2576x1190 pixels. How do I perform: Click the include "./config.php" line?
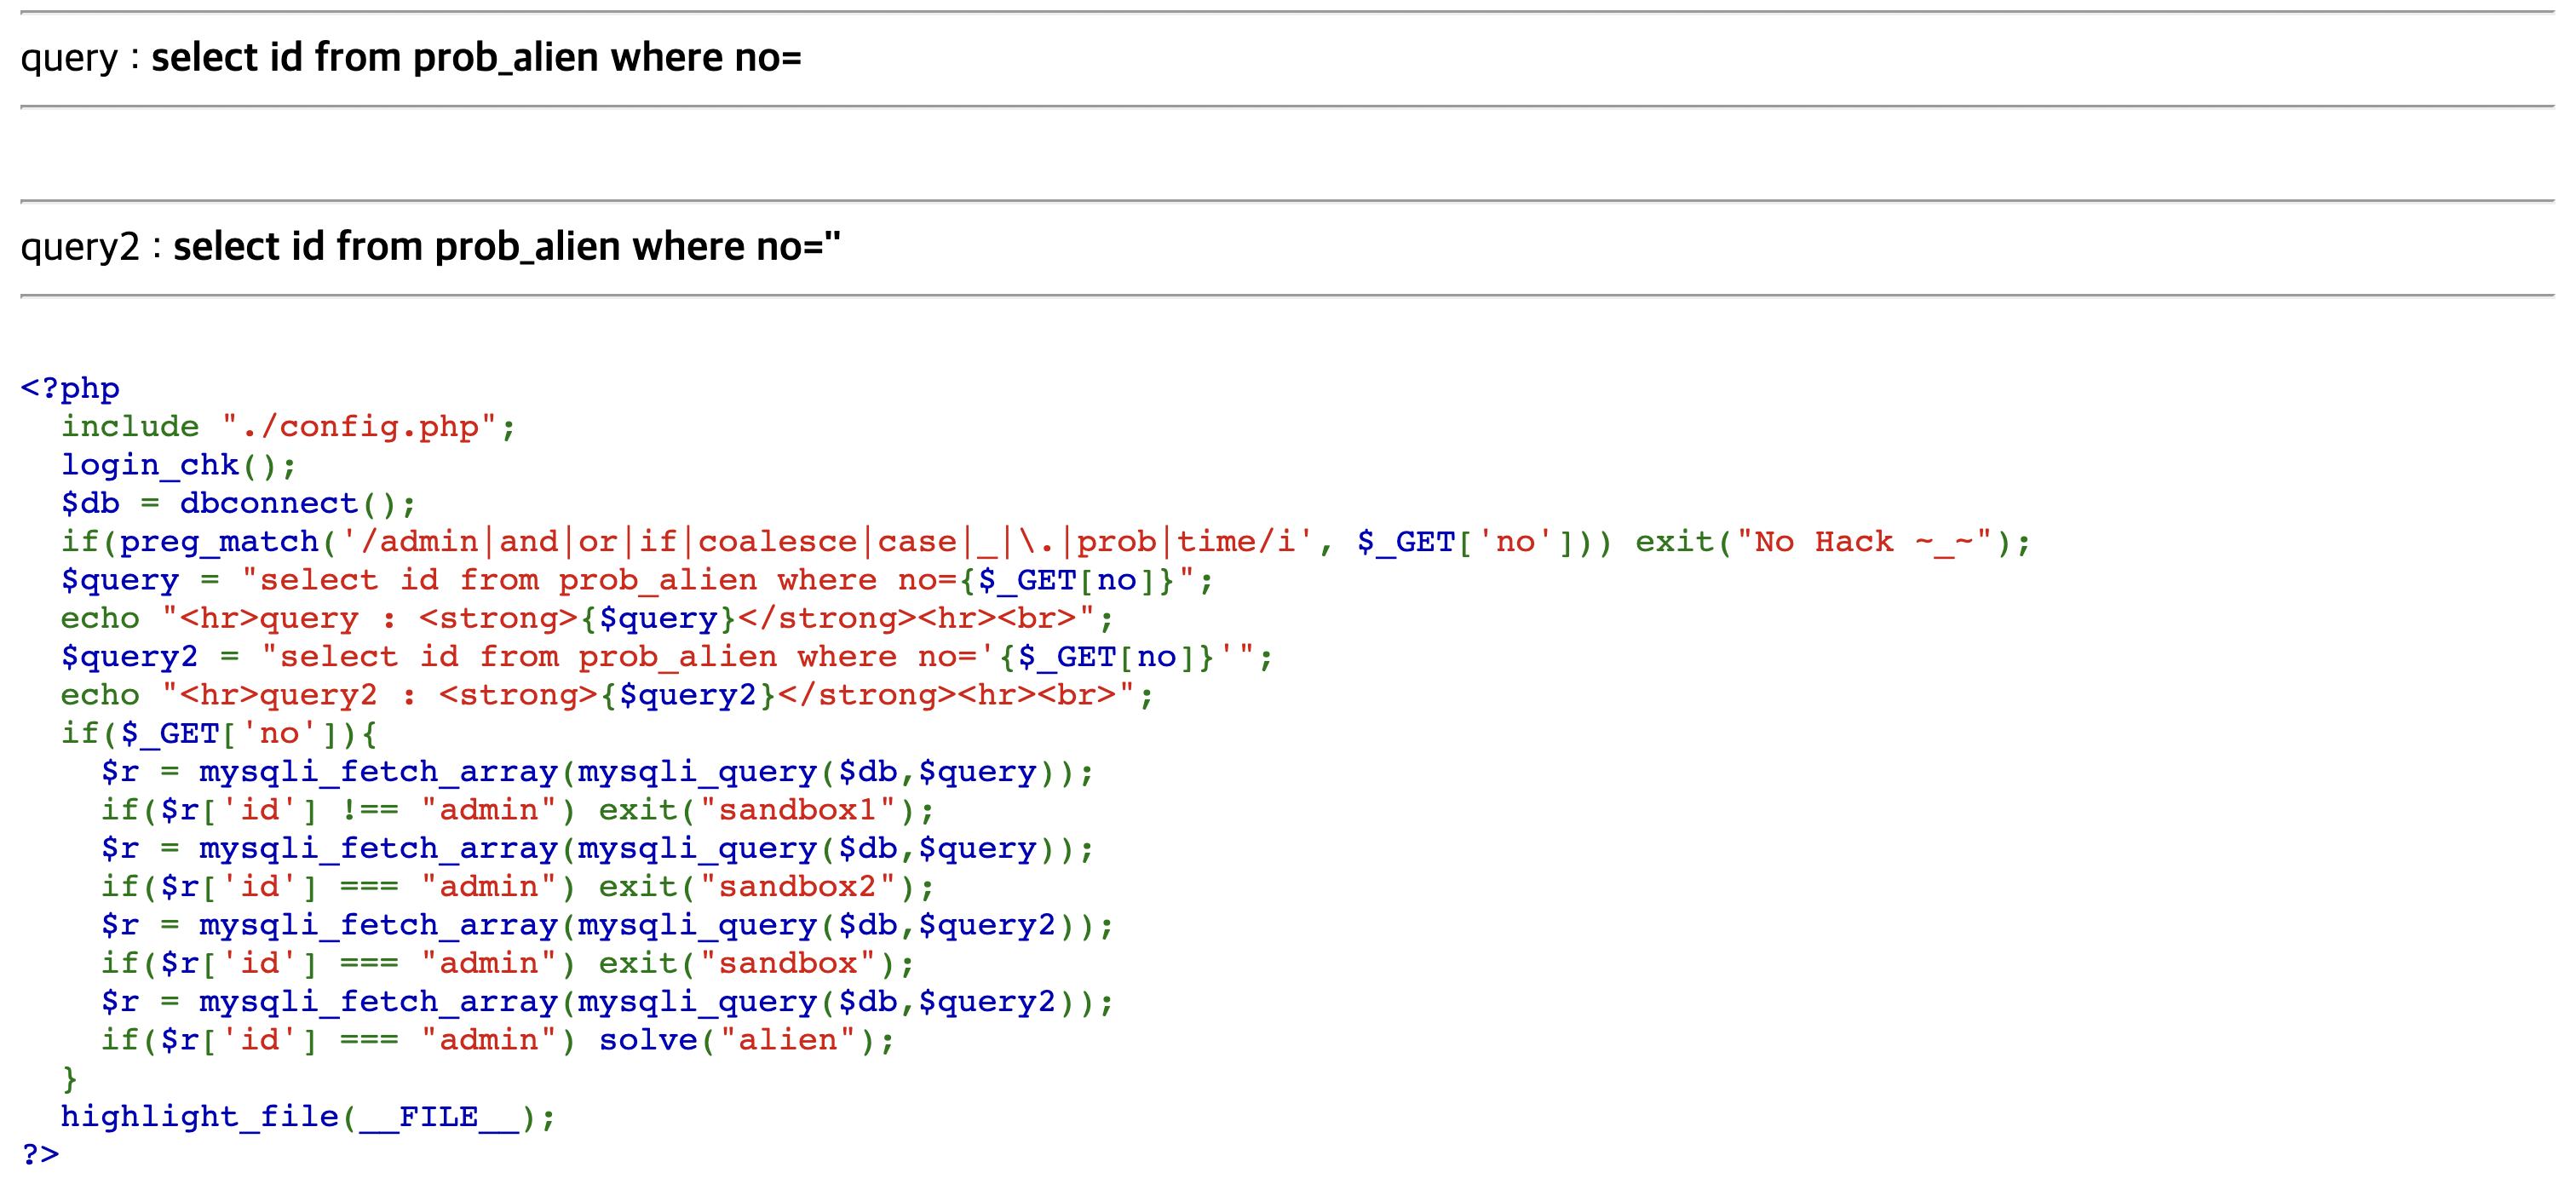pyautogui.click(x=288, y=427)
